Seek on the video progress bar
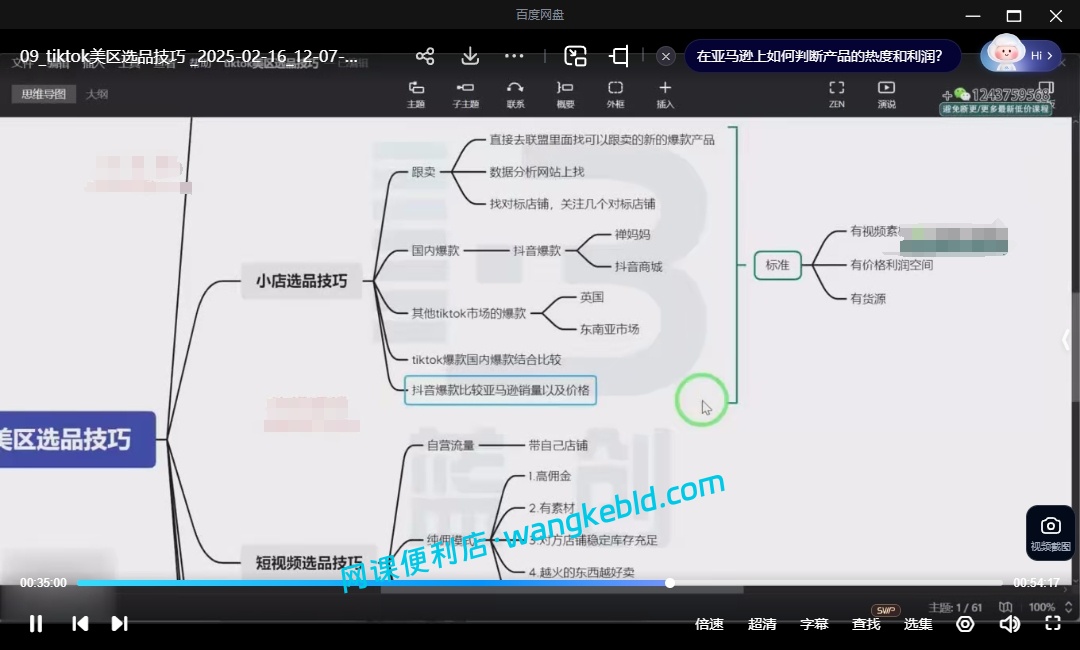The image size is (1080, 650). pos(540,583)
